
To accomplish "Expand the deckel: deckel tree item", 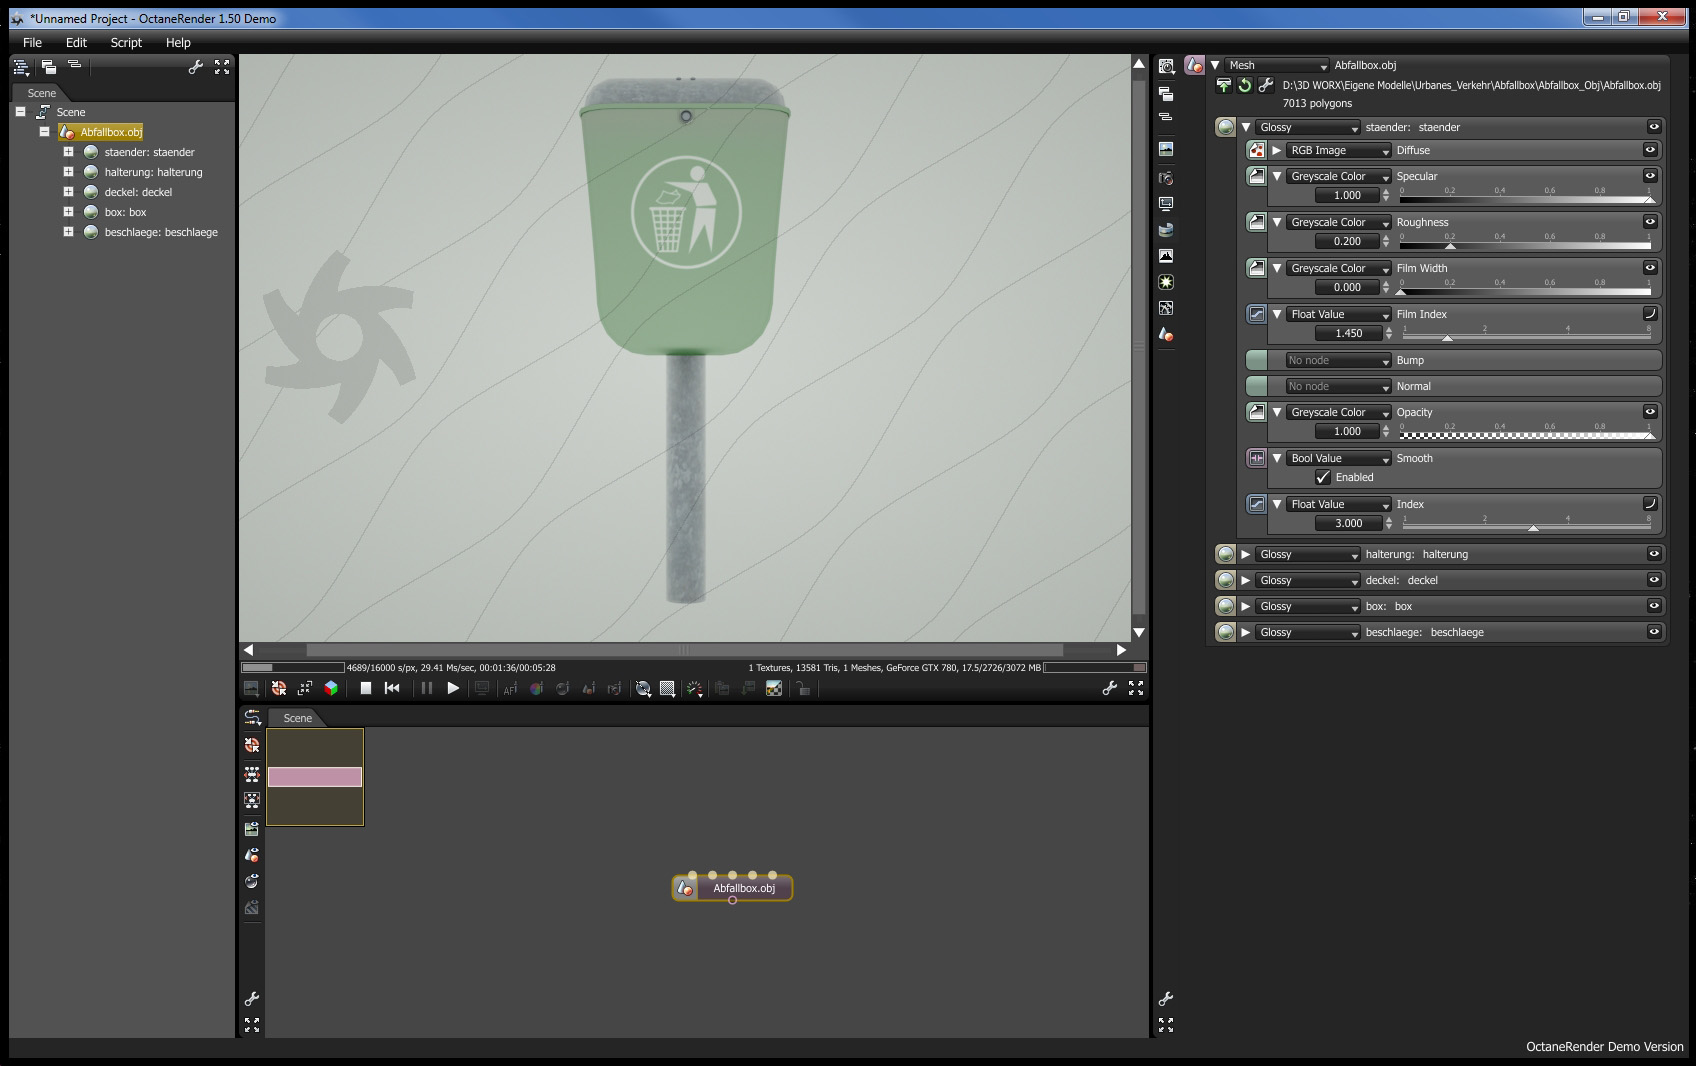I will pos(68,192).
